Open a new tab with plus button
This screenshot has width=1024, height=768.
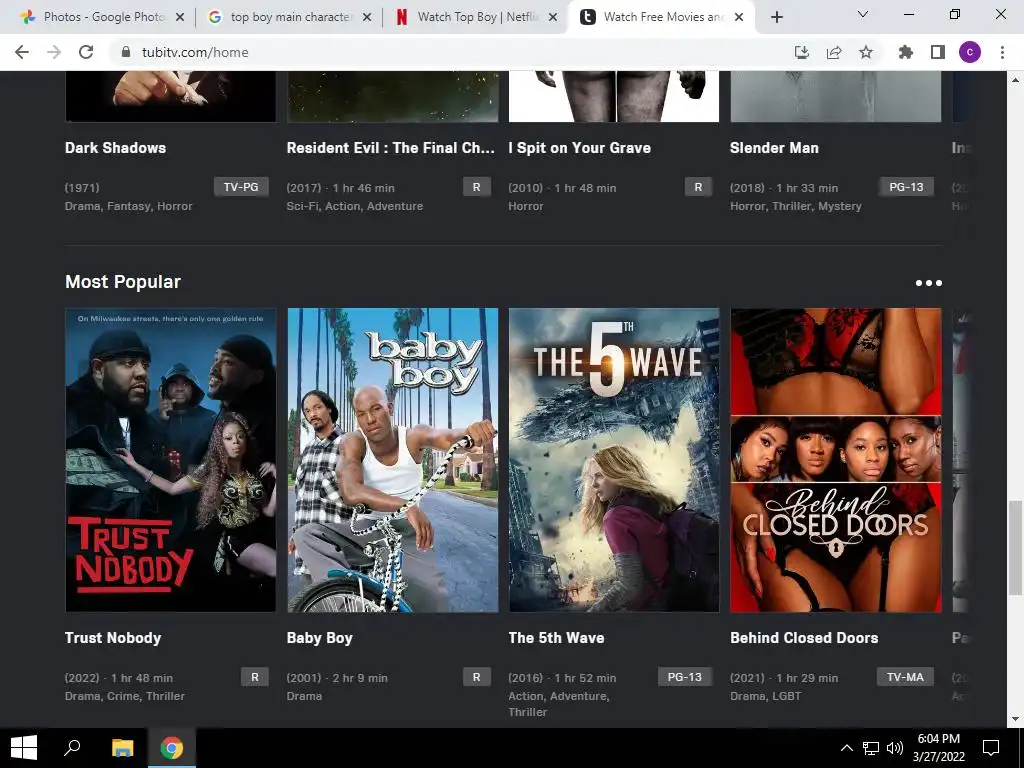click(776, 17)
